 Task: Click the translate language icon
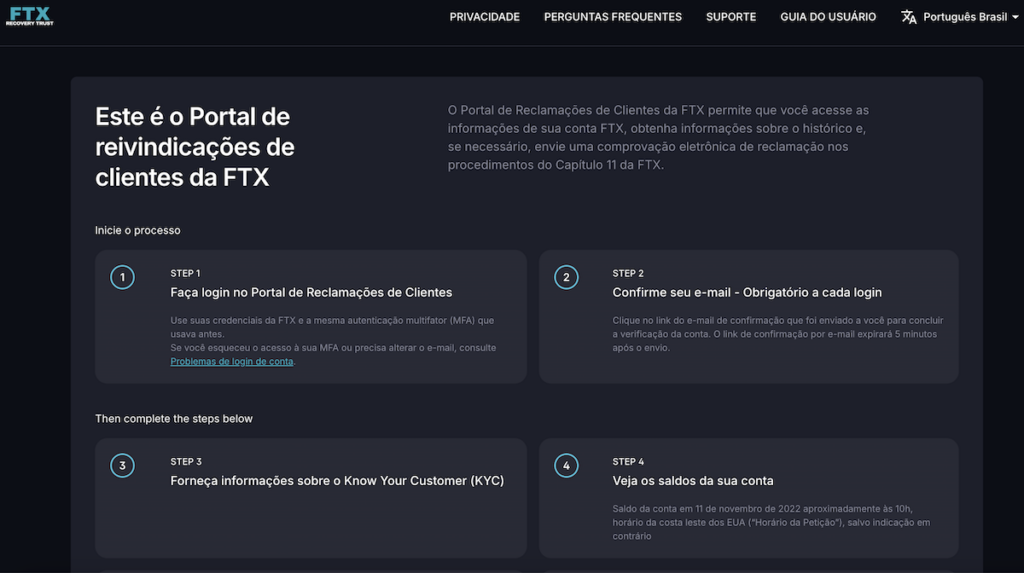point(908,17)
